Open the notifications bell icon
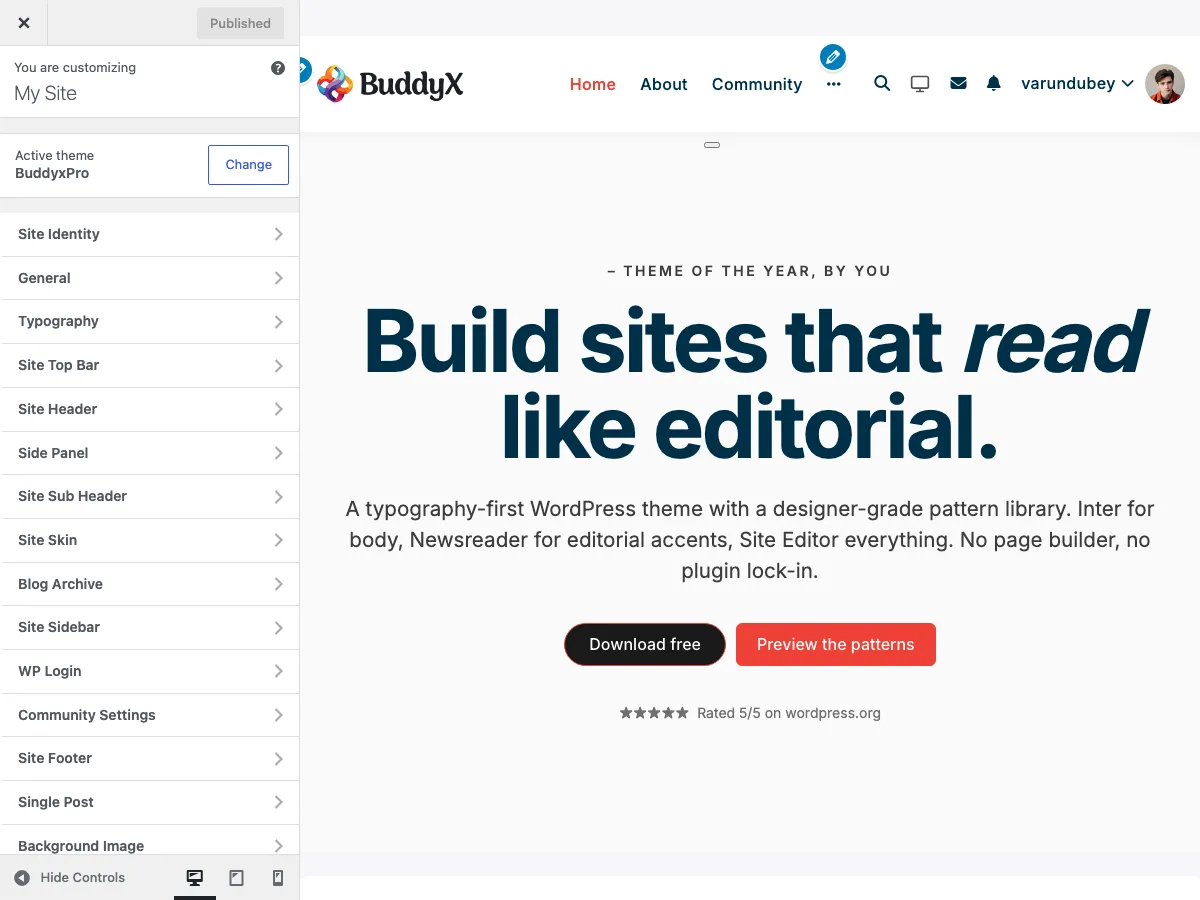The width and height of the screenshot is (1200, 900). (x=993, y=84)
